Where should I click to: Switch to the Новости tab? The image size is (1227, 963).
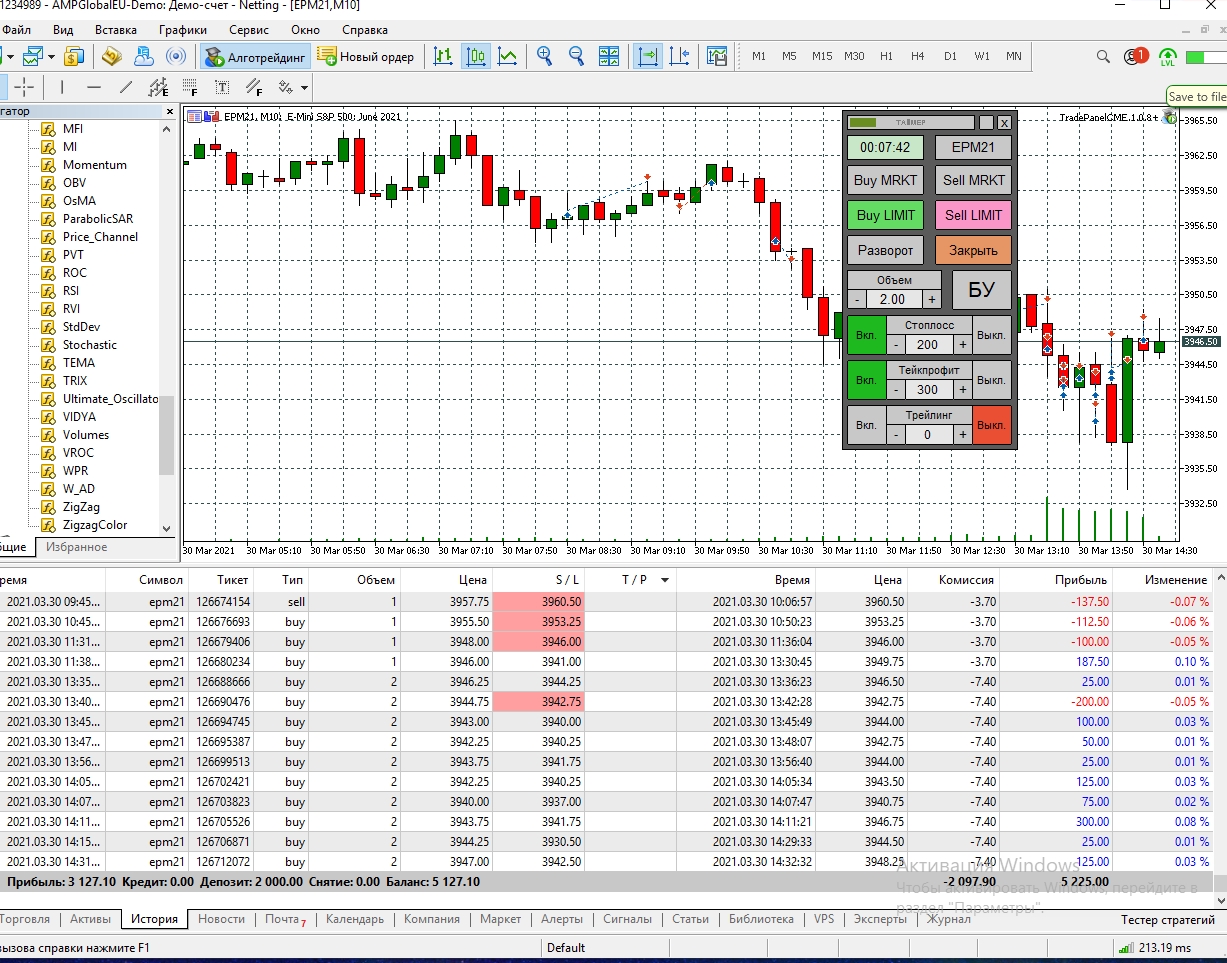coord(221,919)
